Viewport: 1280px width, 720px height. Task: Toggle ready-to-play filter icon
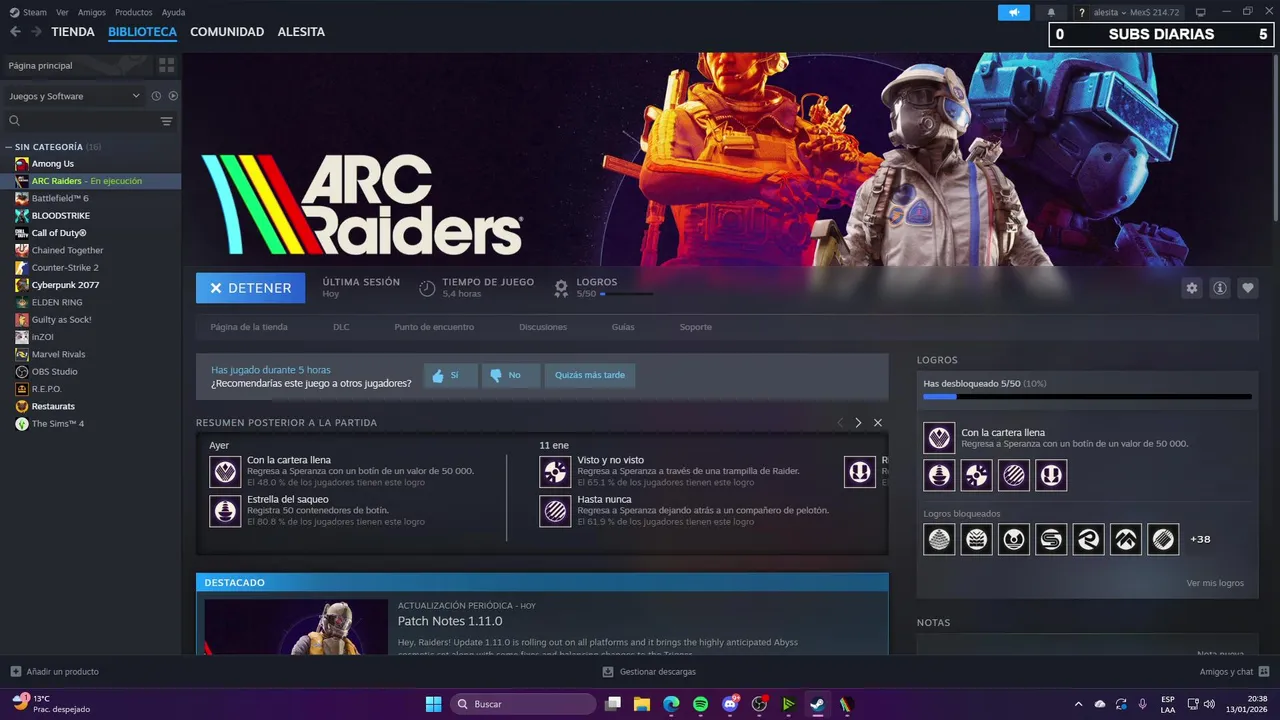point(173,96)
